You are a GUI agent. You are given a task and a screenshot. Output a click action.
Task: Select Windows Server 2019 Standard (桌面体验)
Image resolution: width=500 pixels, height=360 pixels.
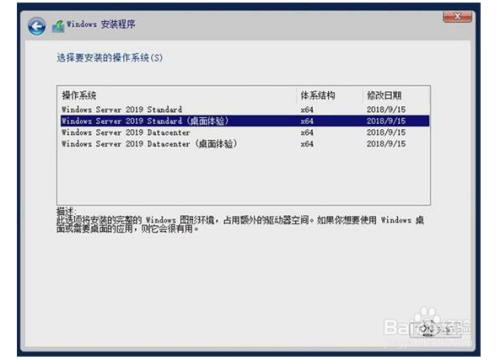tap(245, 121)
